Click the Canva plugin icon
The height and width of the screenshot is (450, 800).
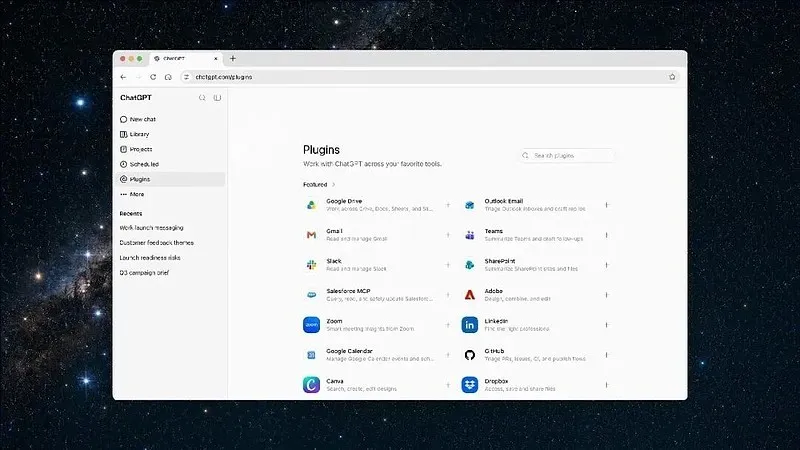[311, 385]
